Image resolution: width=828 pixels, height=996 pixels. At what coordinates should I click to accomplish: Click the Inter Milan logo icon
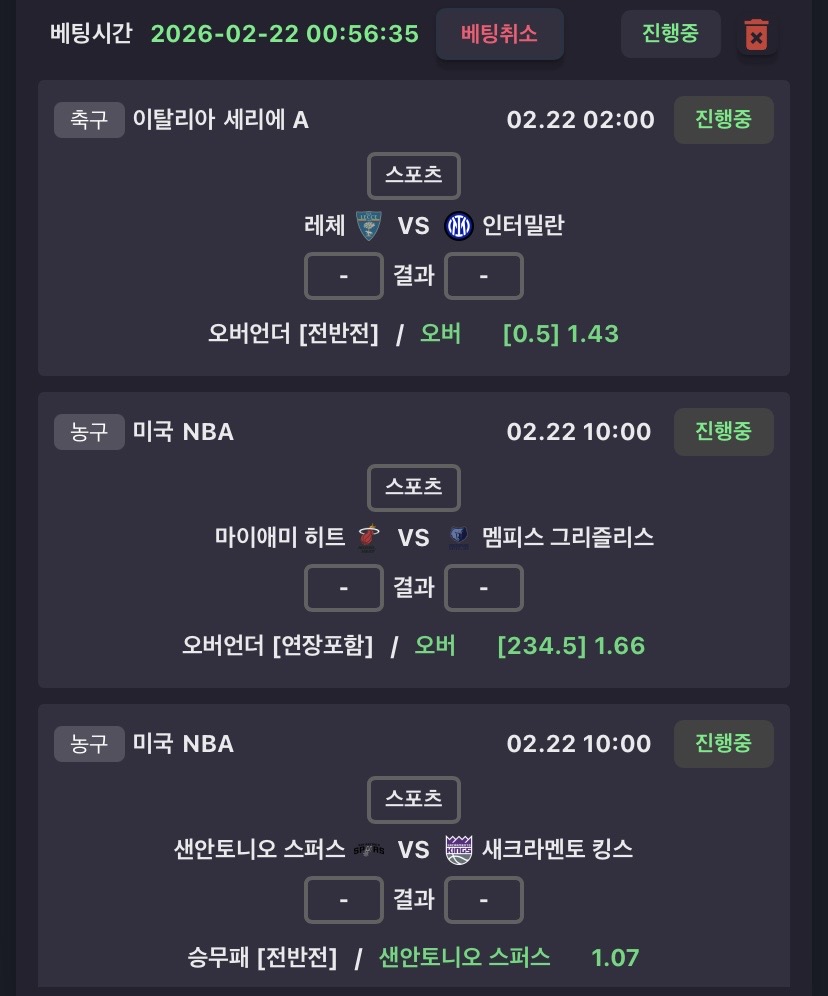[x=458, y=226]
